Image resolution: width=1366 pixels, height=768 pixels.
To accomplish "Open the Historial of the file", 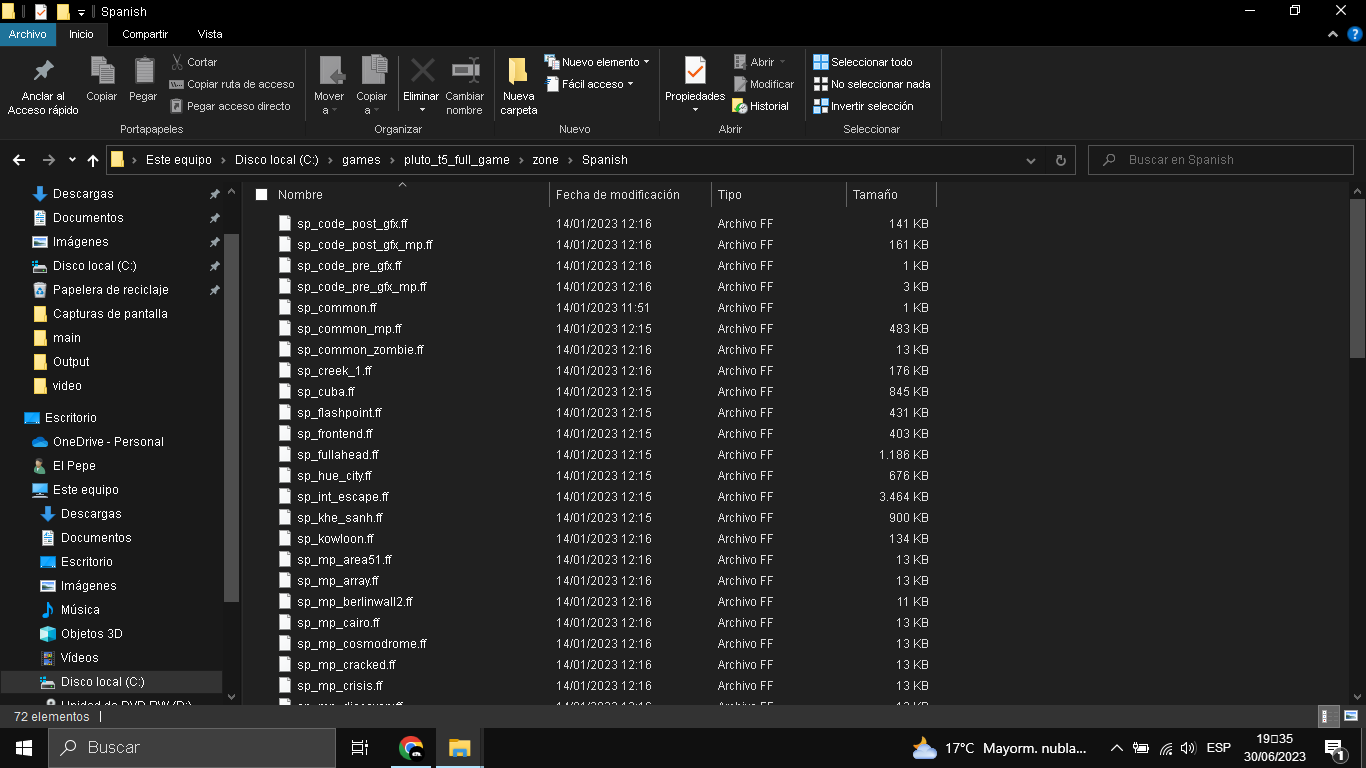I will click(x=761, y=106).
